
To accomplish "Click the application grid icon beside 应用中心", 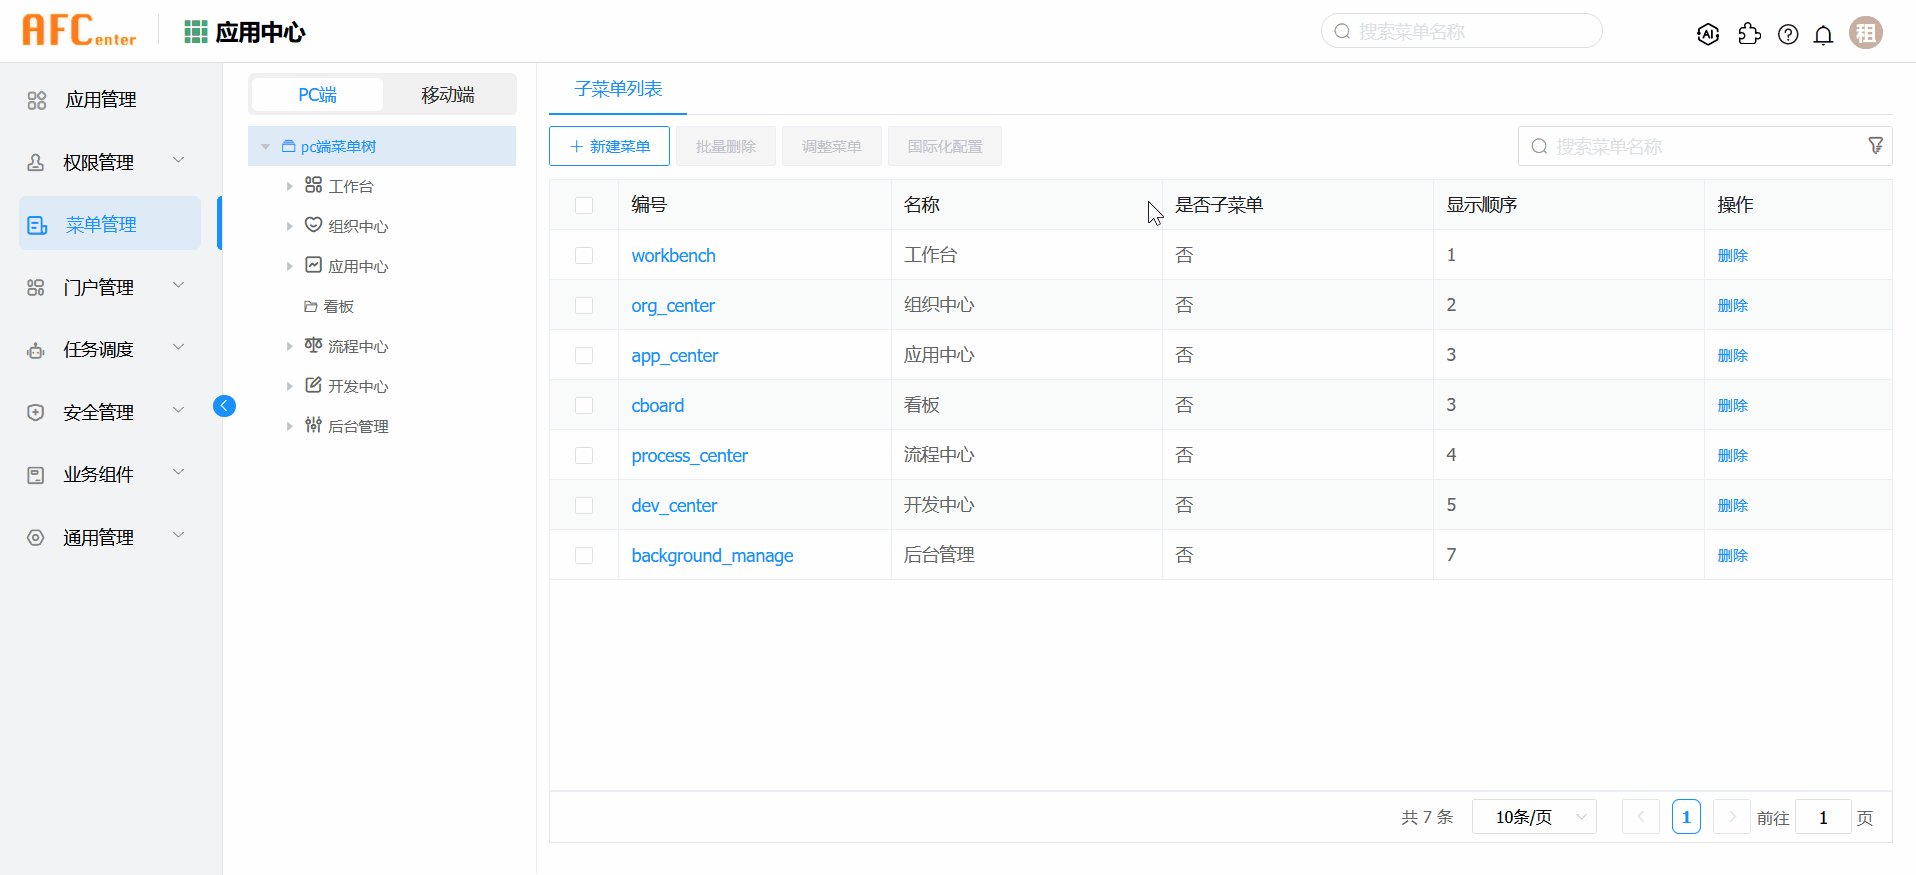I will pyautogui.click(x=195, y=32).
